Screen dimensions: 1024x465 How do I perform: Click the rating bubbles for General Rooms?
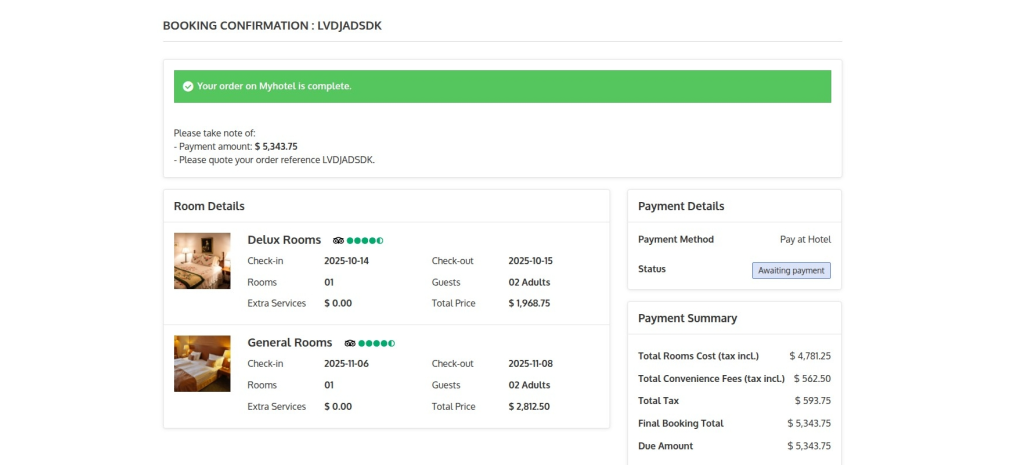377,343
